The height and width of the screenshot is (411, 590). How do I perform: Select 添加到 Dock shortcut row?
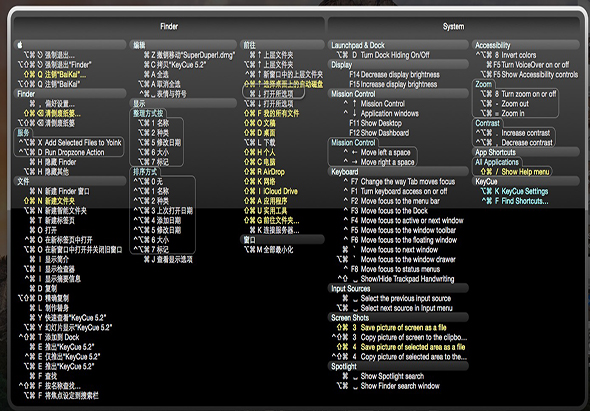[49, 338]
